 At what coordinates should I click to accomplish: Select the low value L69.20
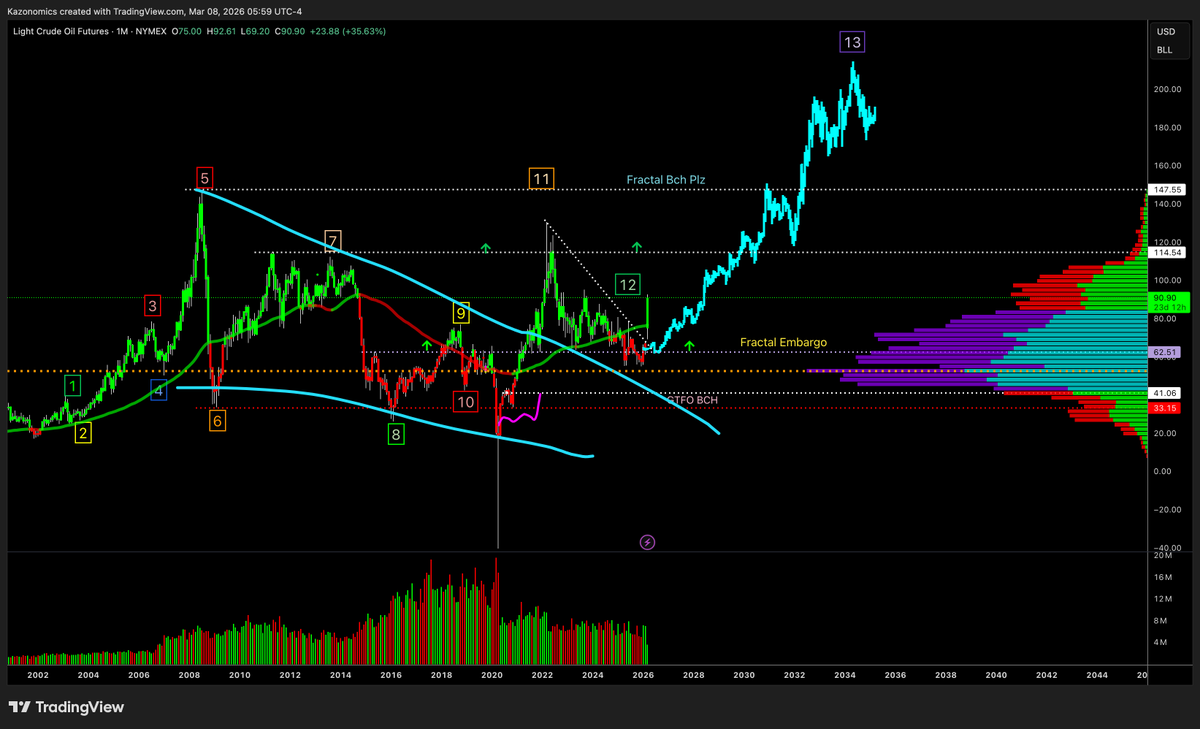pyautogui.click(x=257, y=31)
